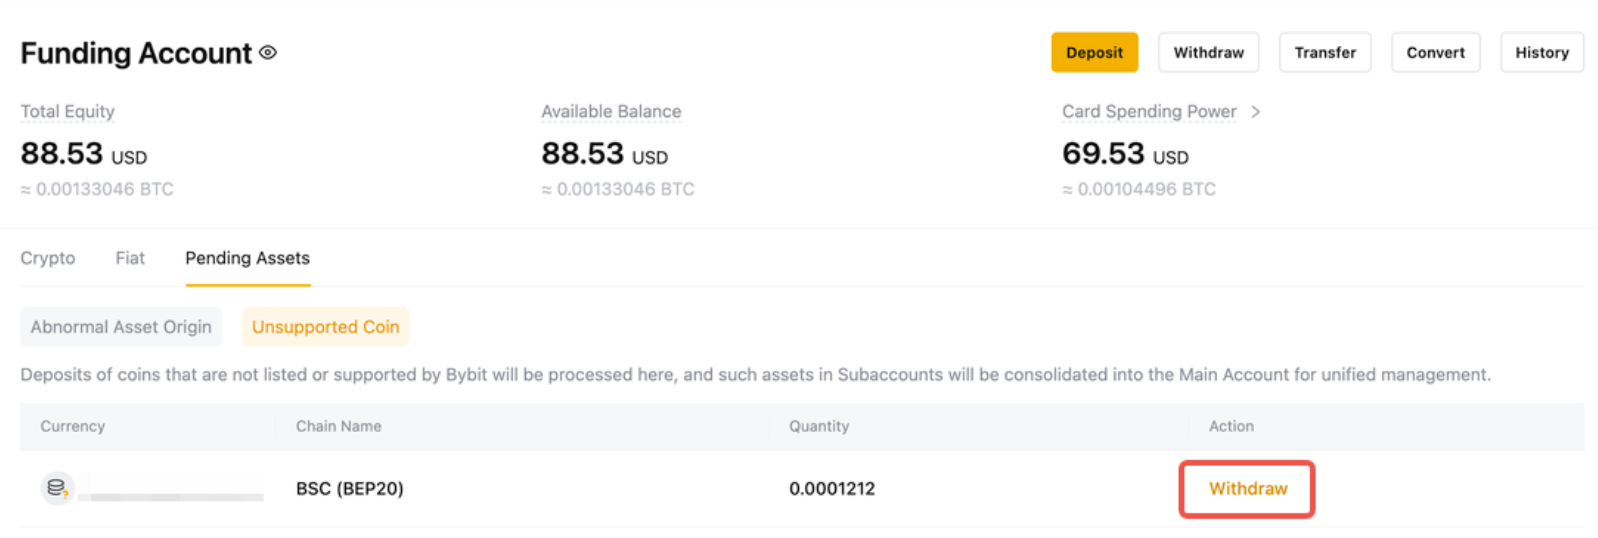1598x538 pixels.
Task: Select the Pending Assets tab
Action: 247,258
